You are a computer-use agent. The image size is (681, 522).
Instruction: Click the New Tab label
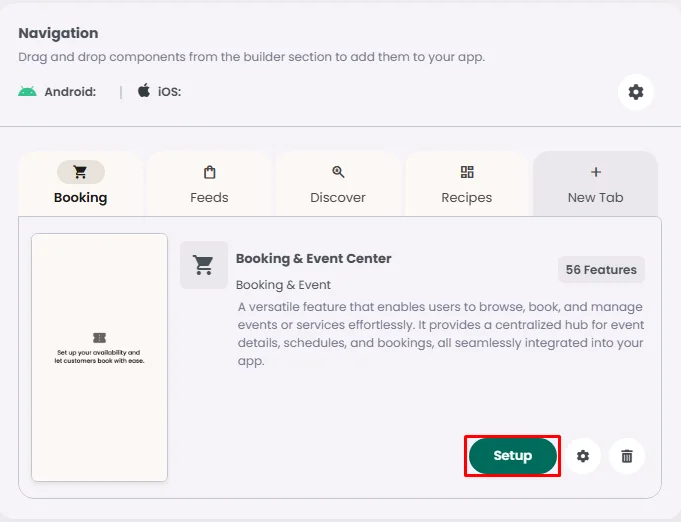(x=596, y=197)
